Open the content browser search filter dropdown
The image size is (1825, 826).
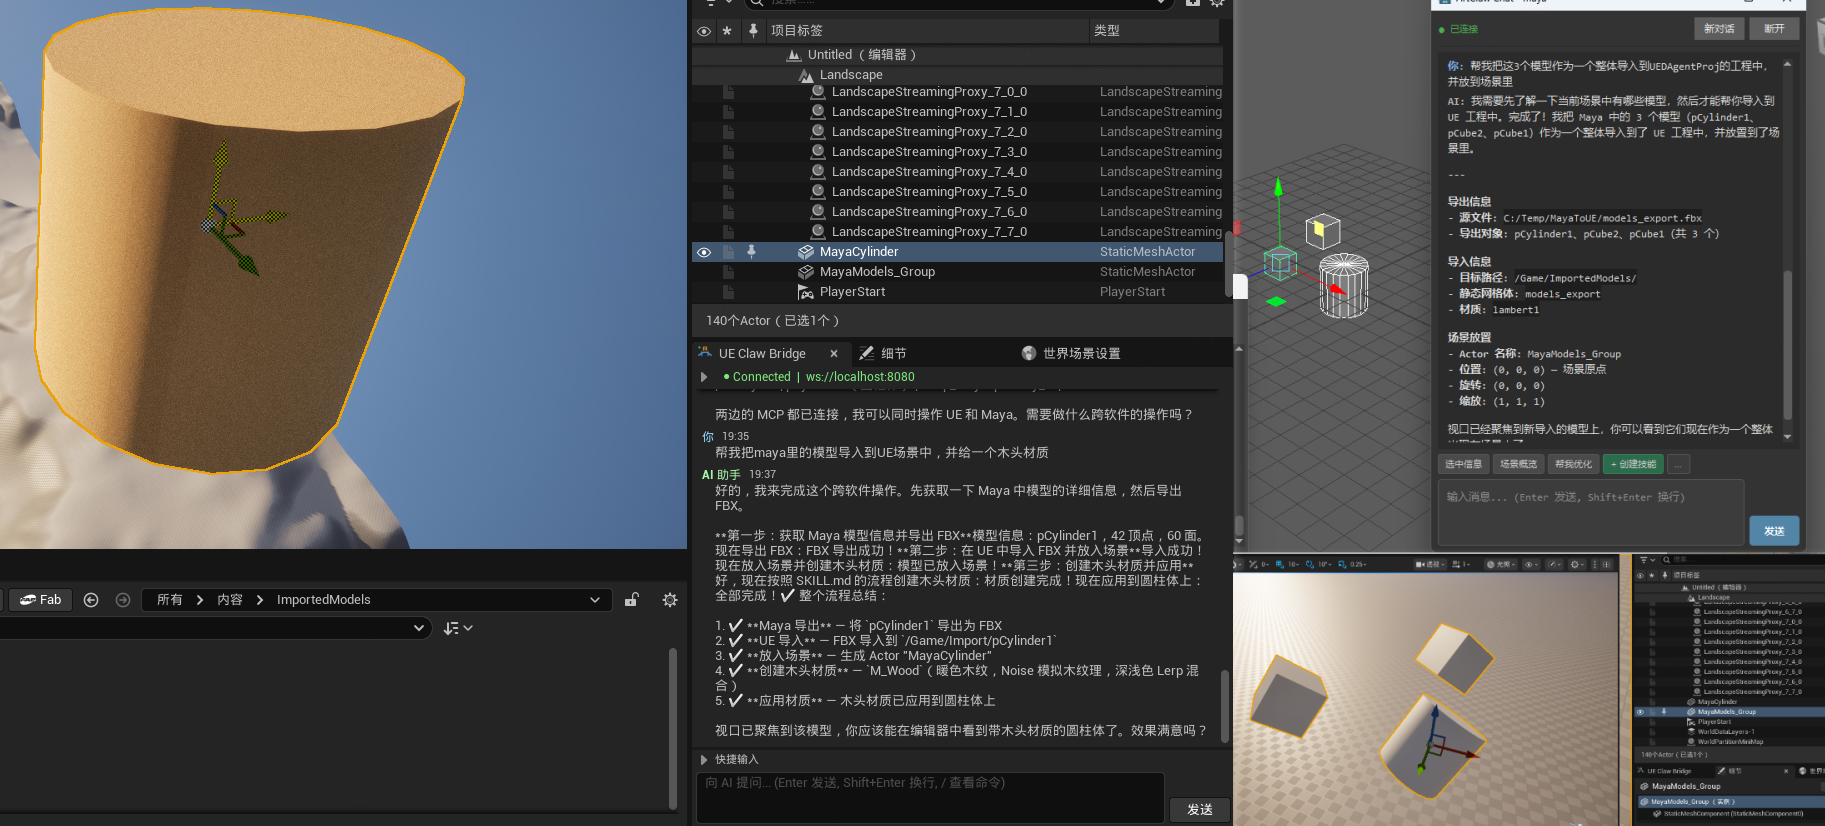tap(418, 628)
